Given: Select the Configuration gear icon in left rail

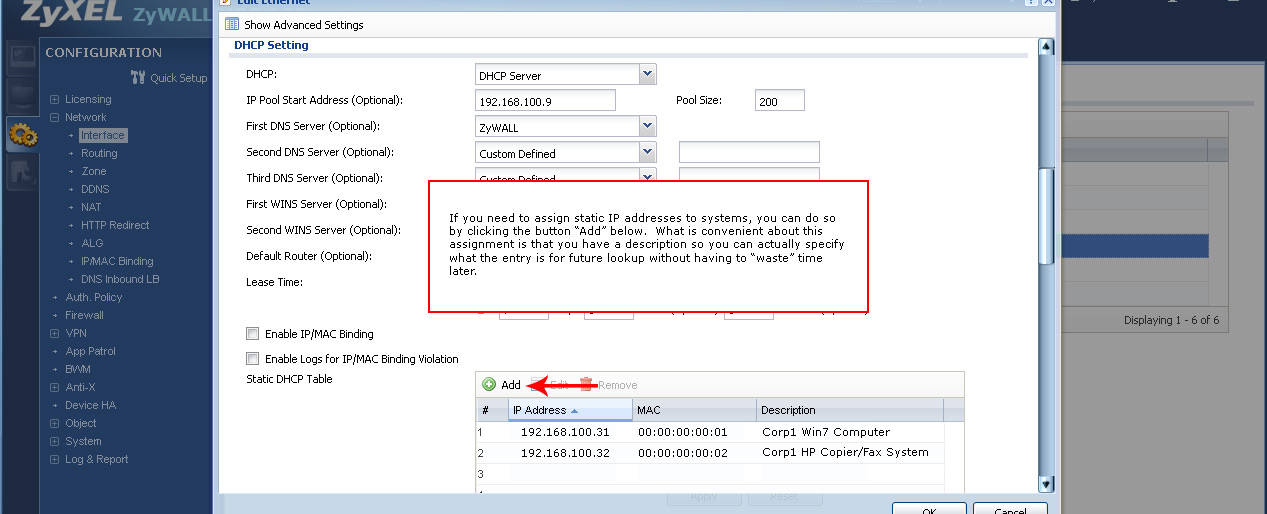Looking at the screenshot, I should click(22, 133).
